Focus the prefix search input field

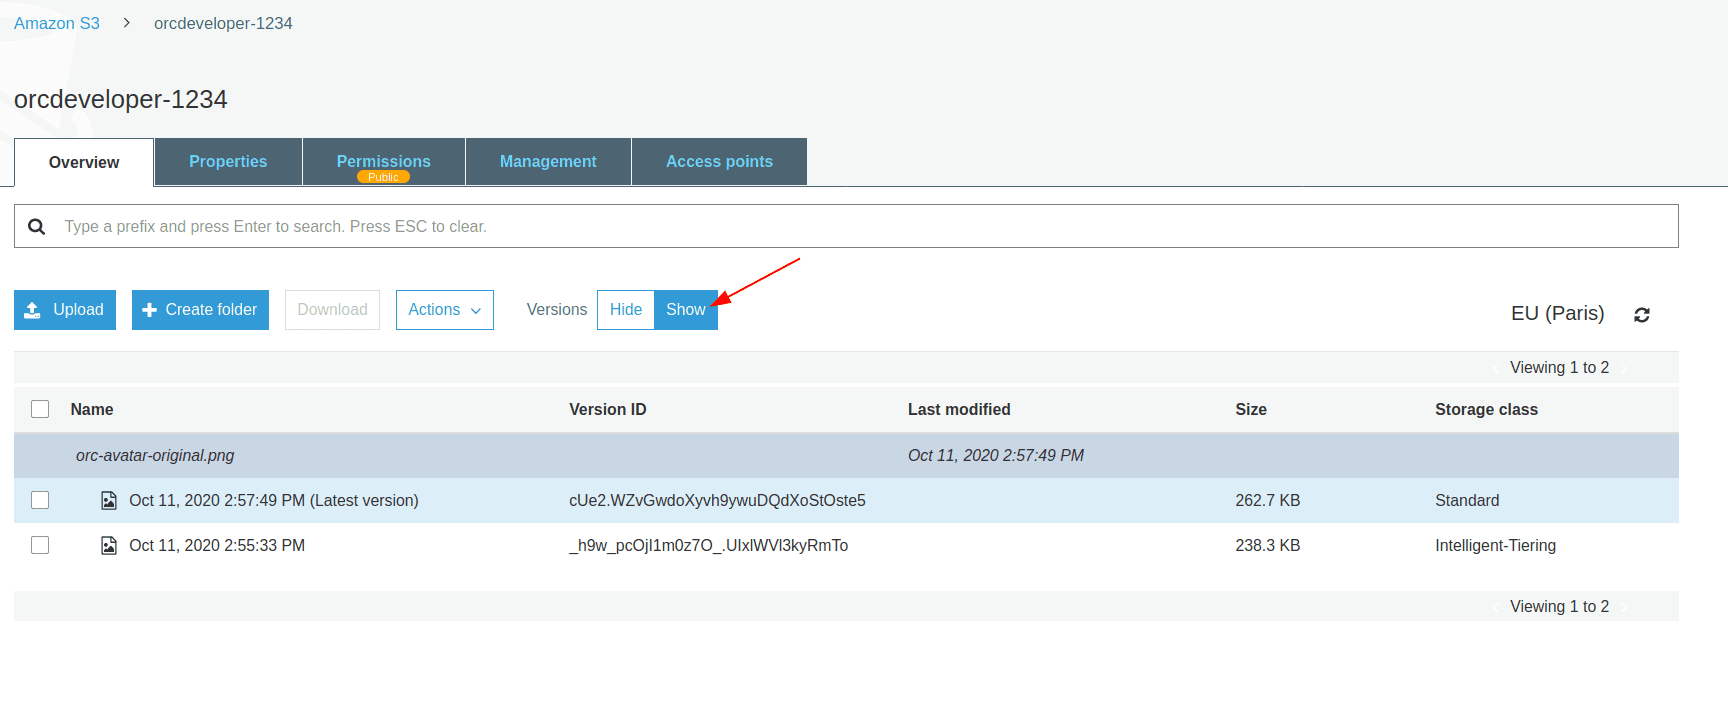(846, 227)
